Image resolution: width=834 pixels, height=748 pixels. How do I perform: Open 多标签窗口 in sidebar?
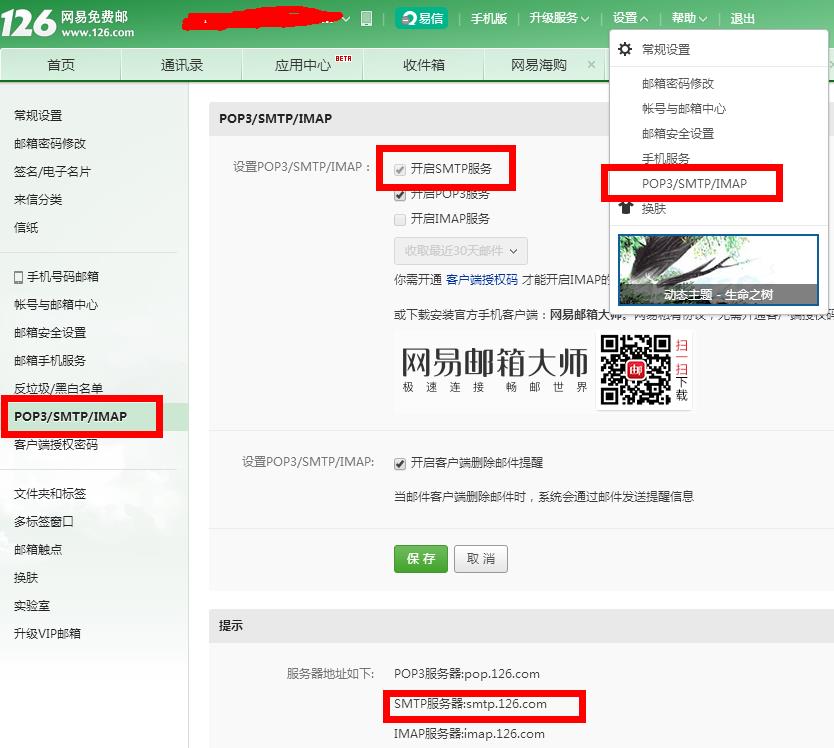coord(44,522)
